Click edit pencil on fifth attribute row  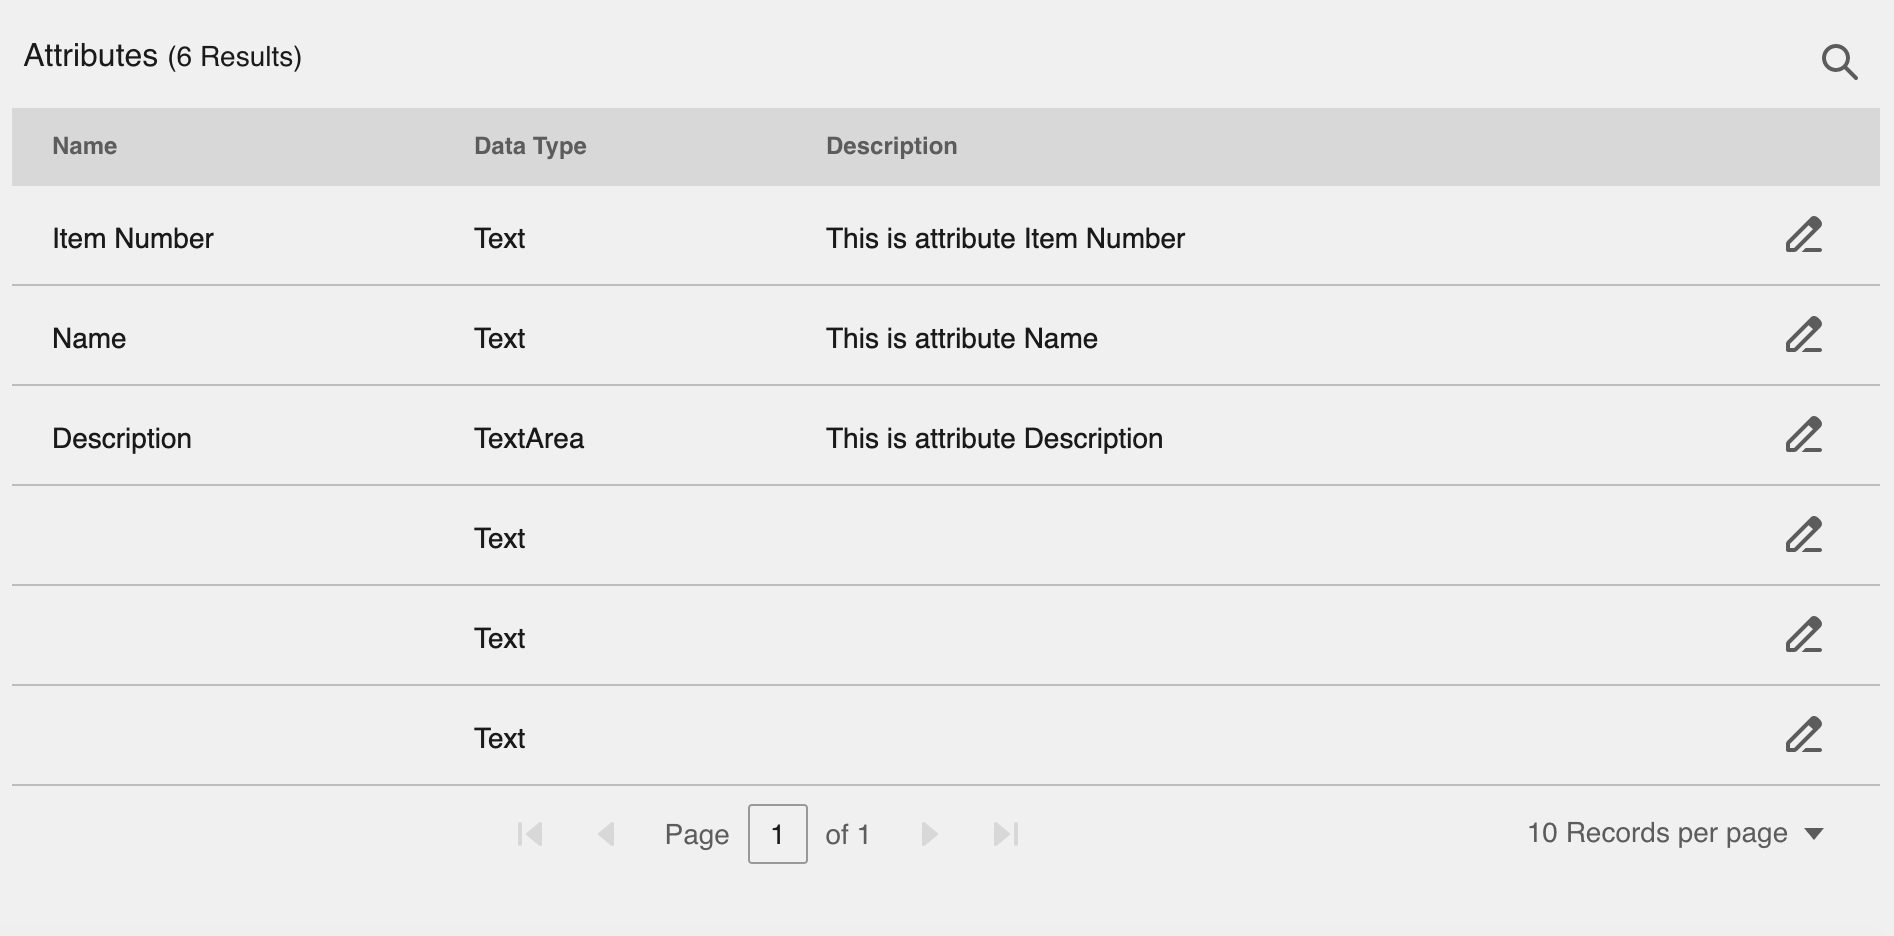click(x=1804, y=635)
